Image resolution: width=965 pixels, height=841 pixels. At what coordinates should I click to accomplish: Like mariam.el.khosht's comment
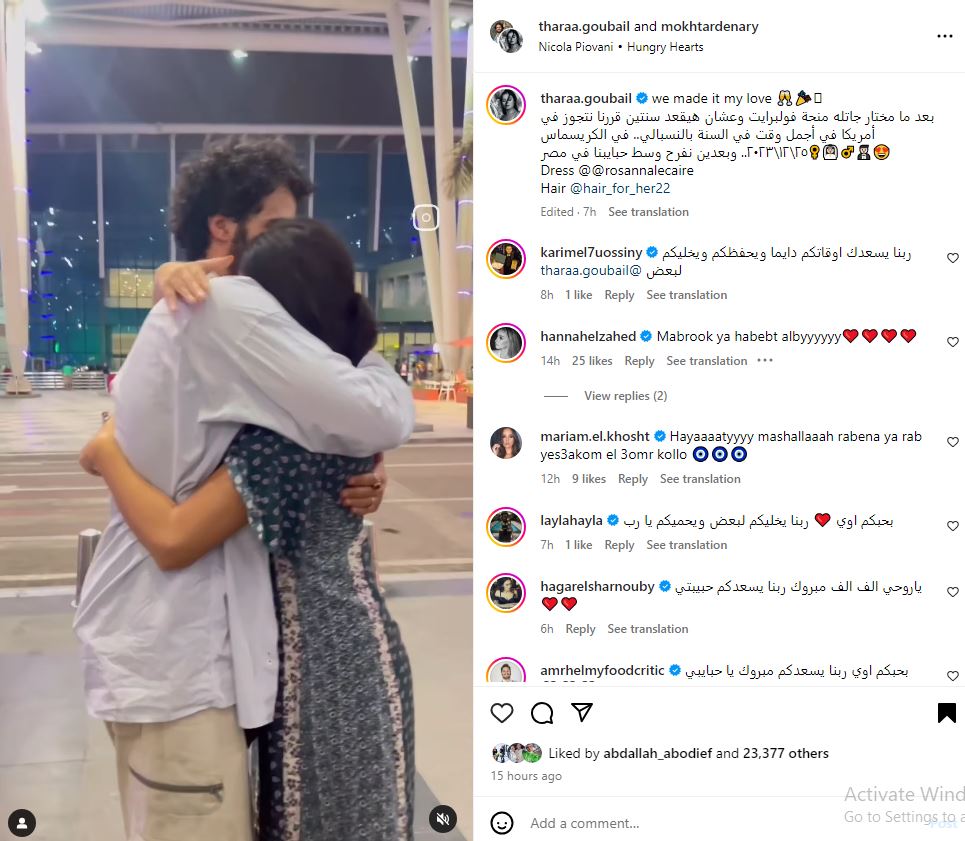953,442
